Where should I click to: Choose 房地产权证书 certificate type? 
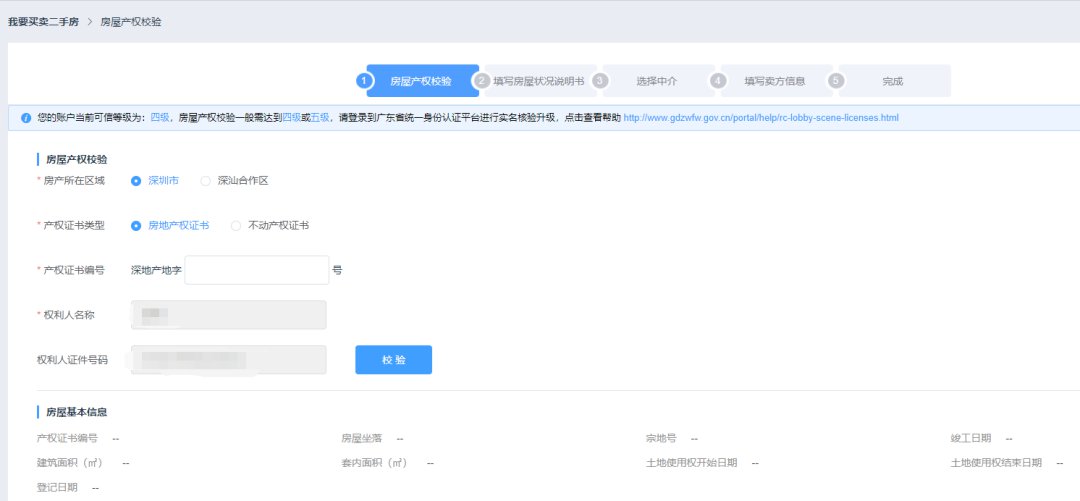[x=136, y=226]
